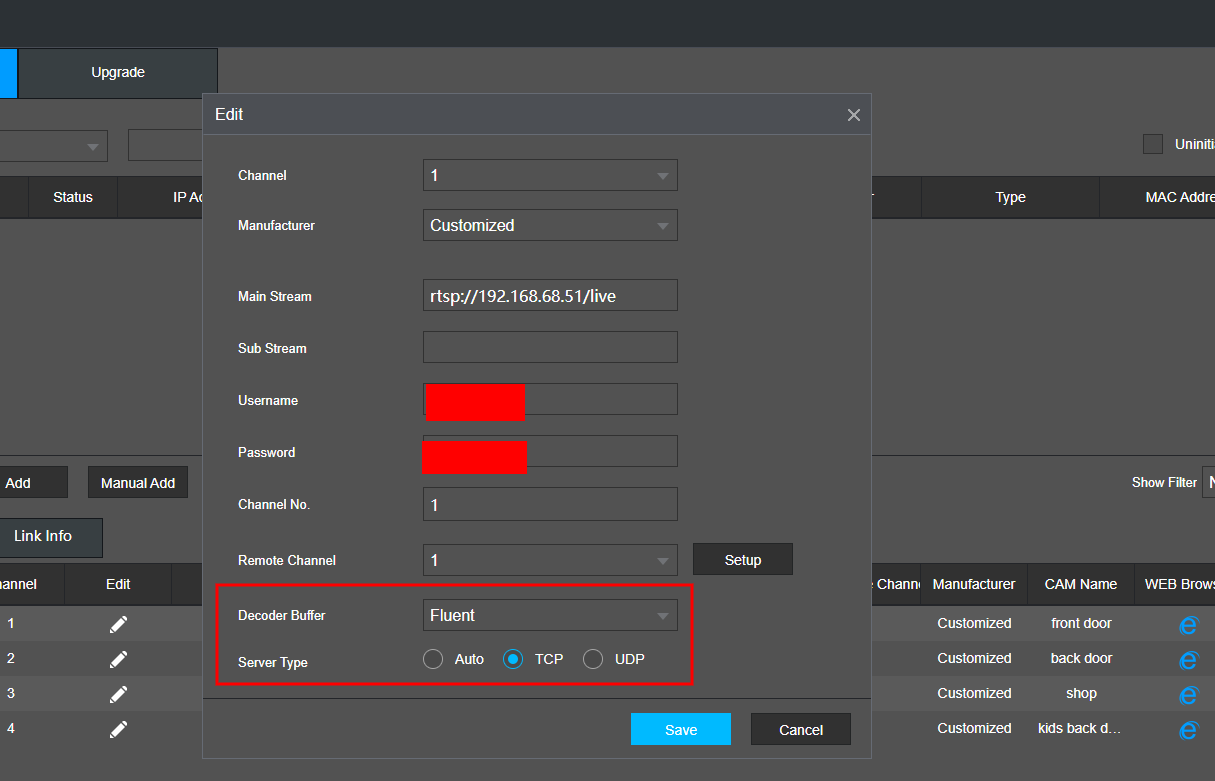Click the Manual Add button
The image size is (1215, 781).
click(138, 482)
